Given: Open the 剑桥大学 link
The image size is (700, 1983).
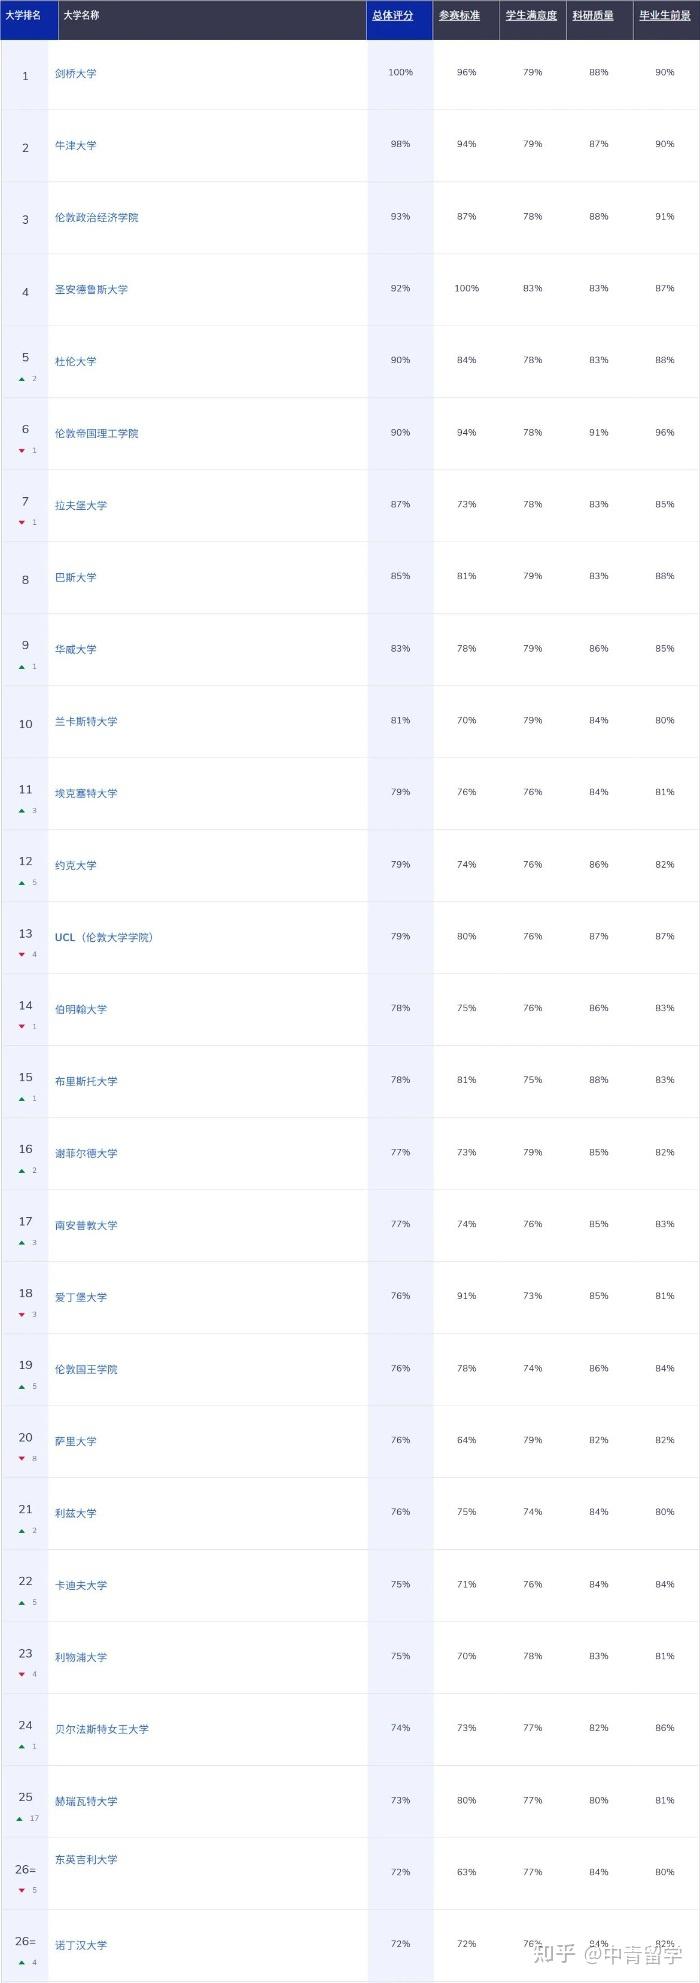Looking at the screenshot, I should click(x=76, y=74).
